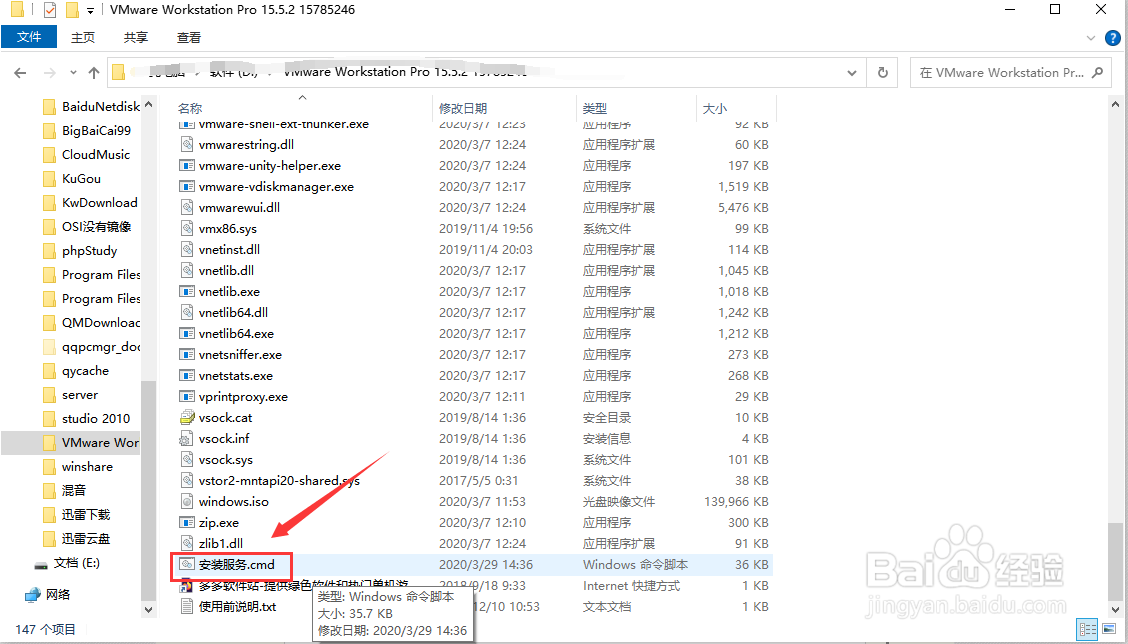Image resolution: width=1128 pixels, height=644 pixels.
Task: Open recent locations dropdown arrow
Action: point(73,73)
